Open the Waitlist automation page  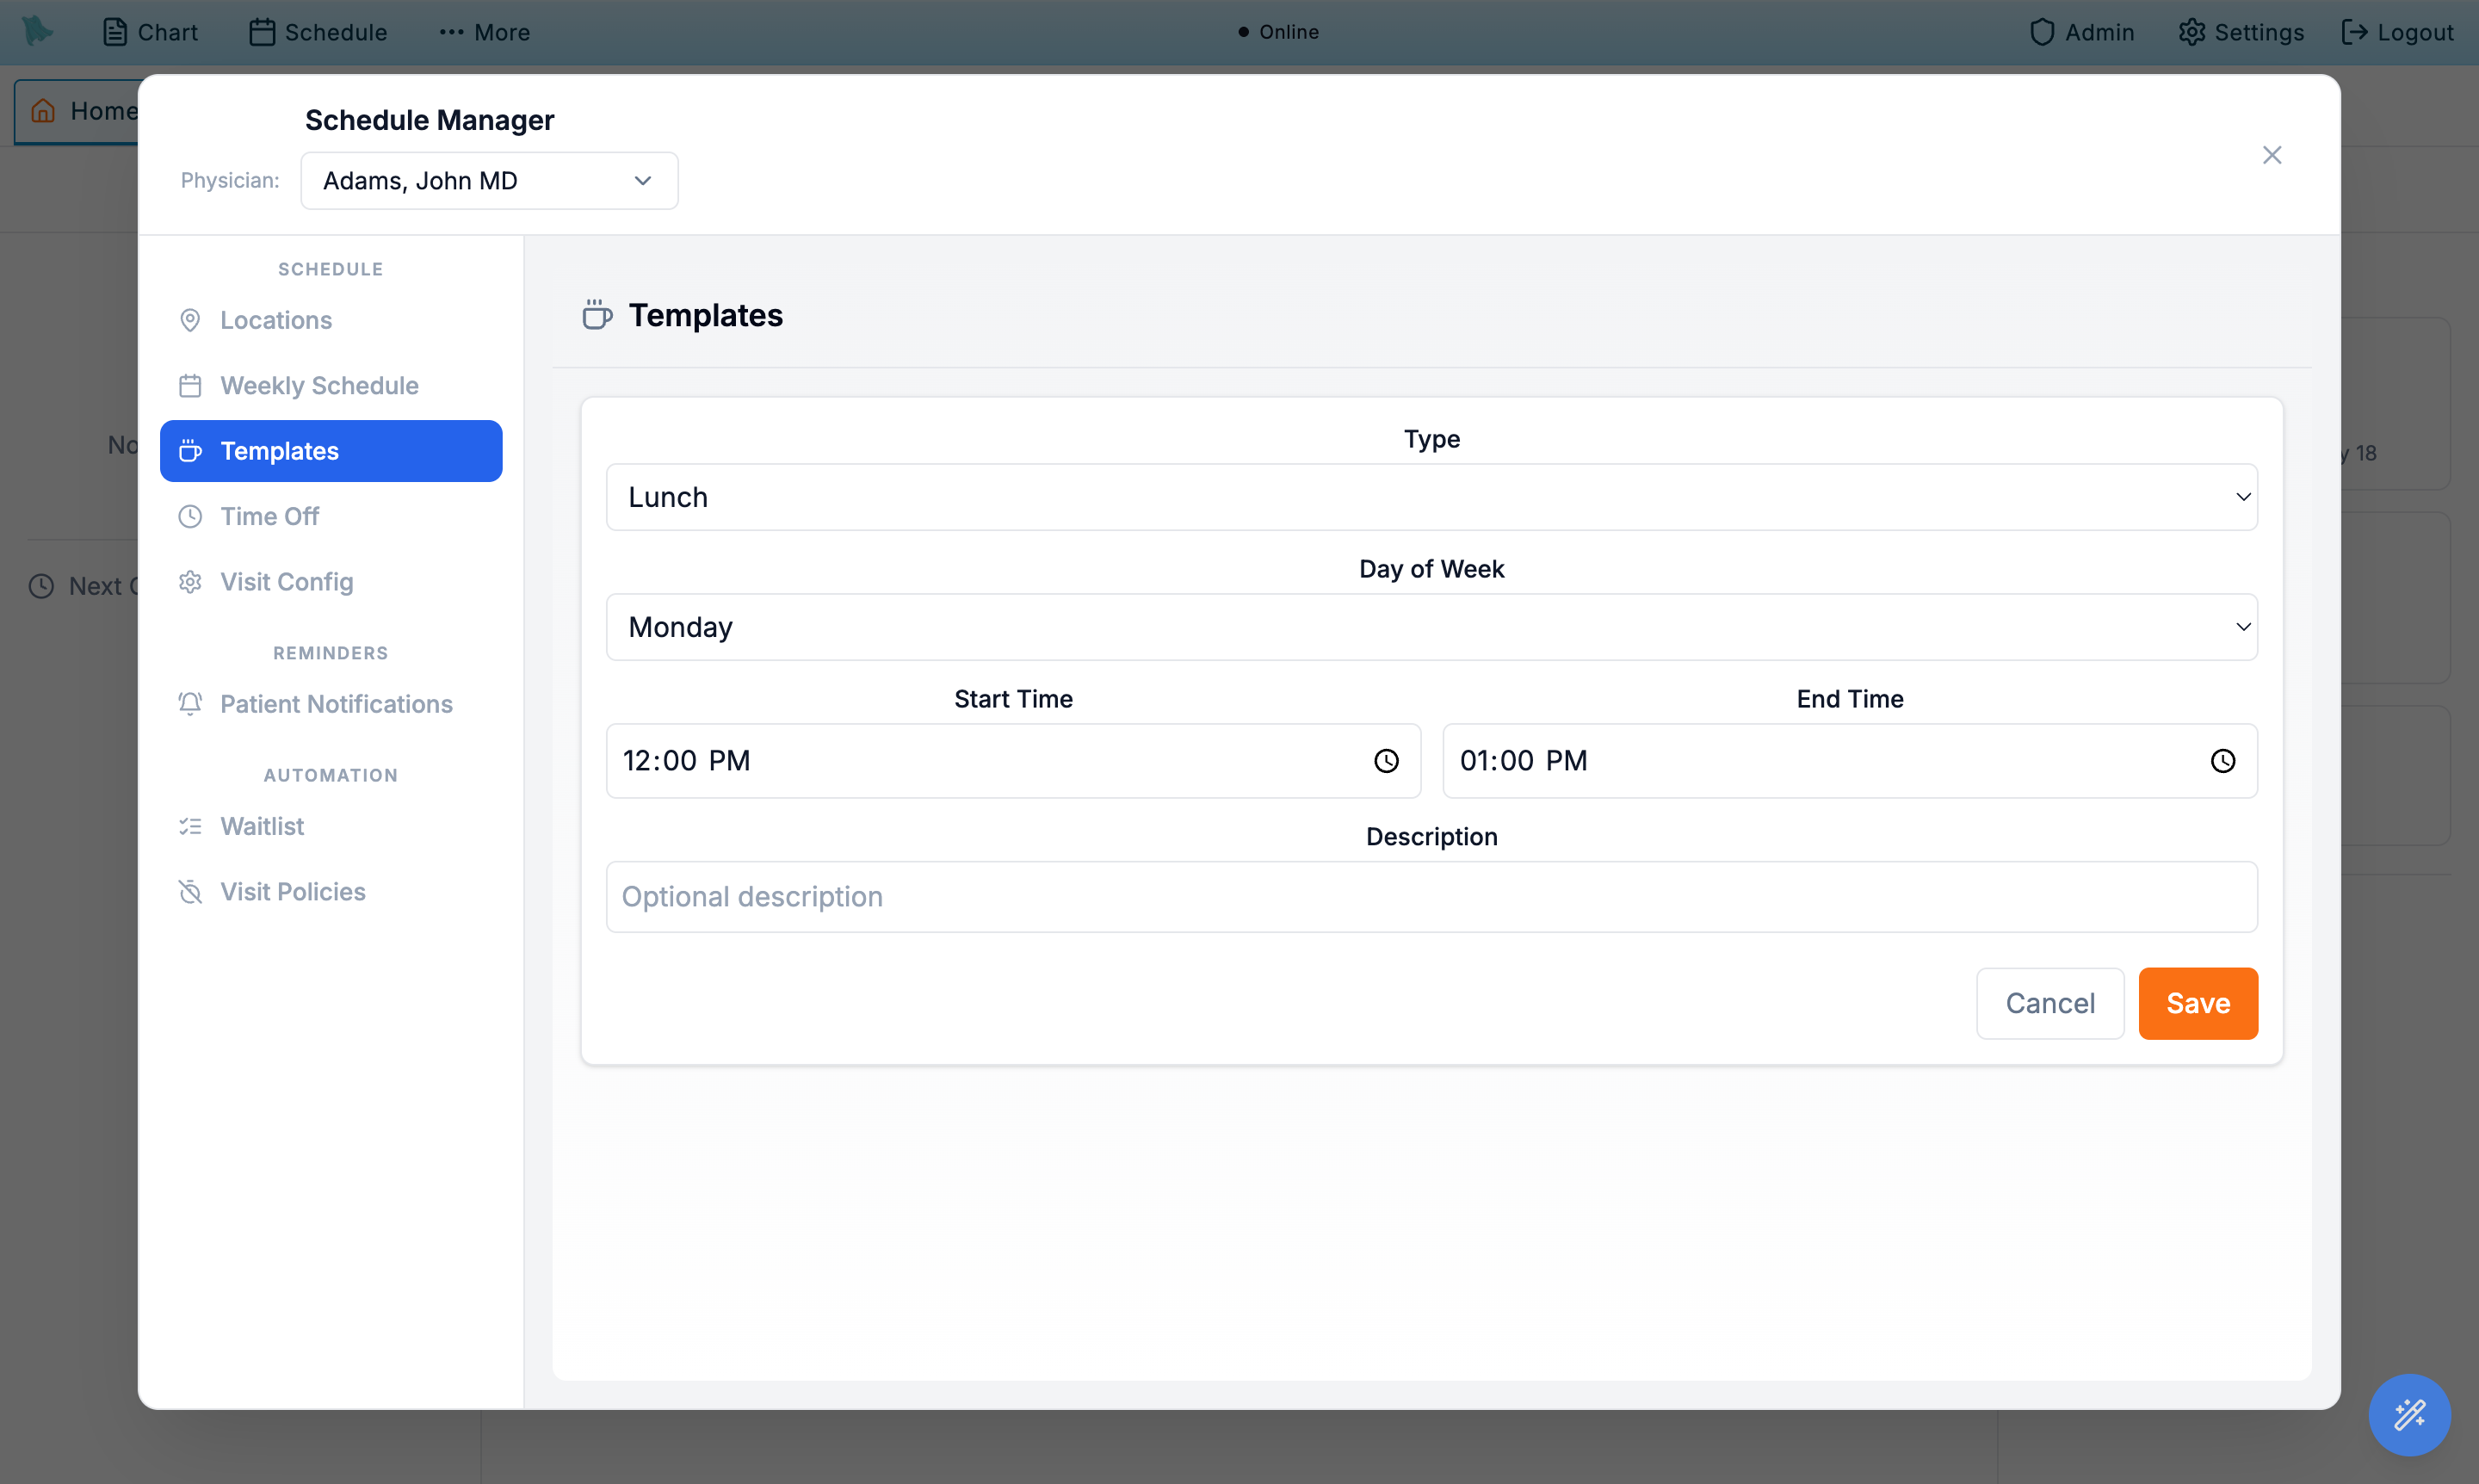coord(331,826)
